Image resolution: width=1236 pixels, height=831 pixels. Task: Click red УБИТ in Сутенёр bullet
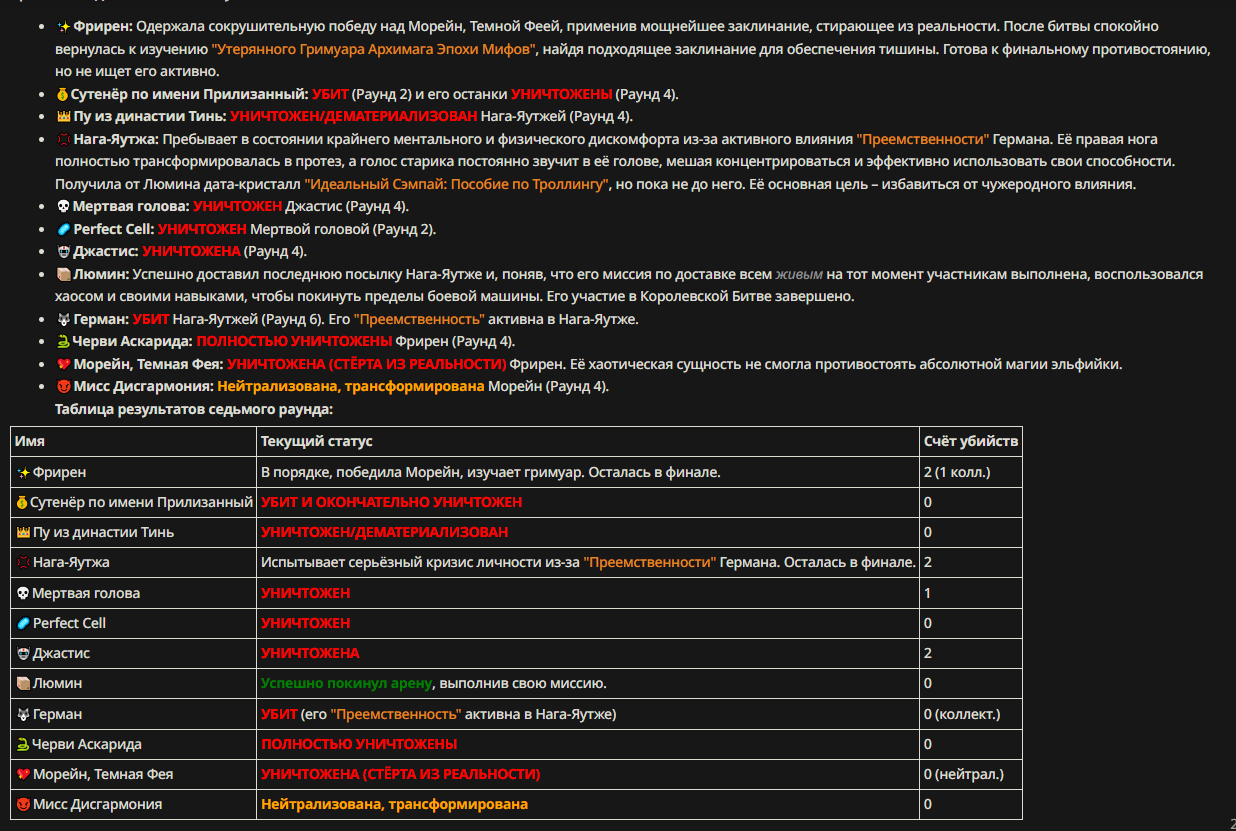point(330,94)
